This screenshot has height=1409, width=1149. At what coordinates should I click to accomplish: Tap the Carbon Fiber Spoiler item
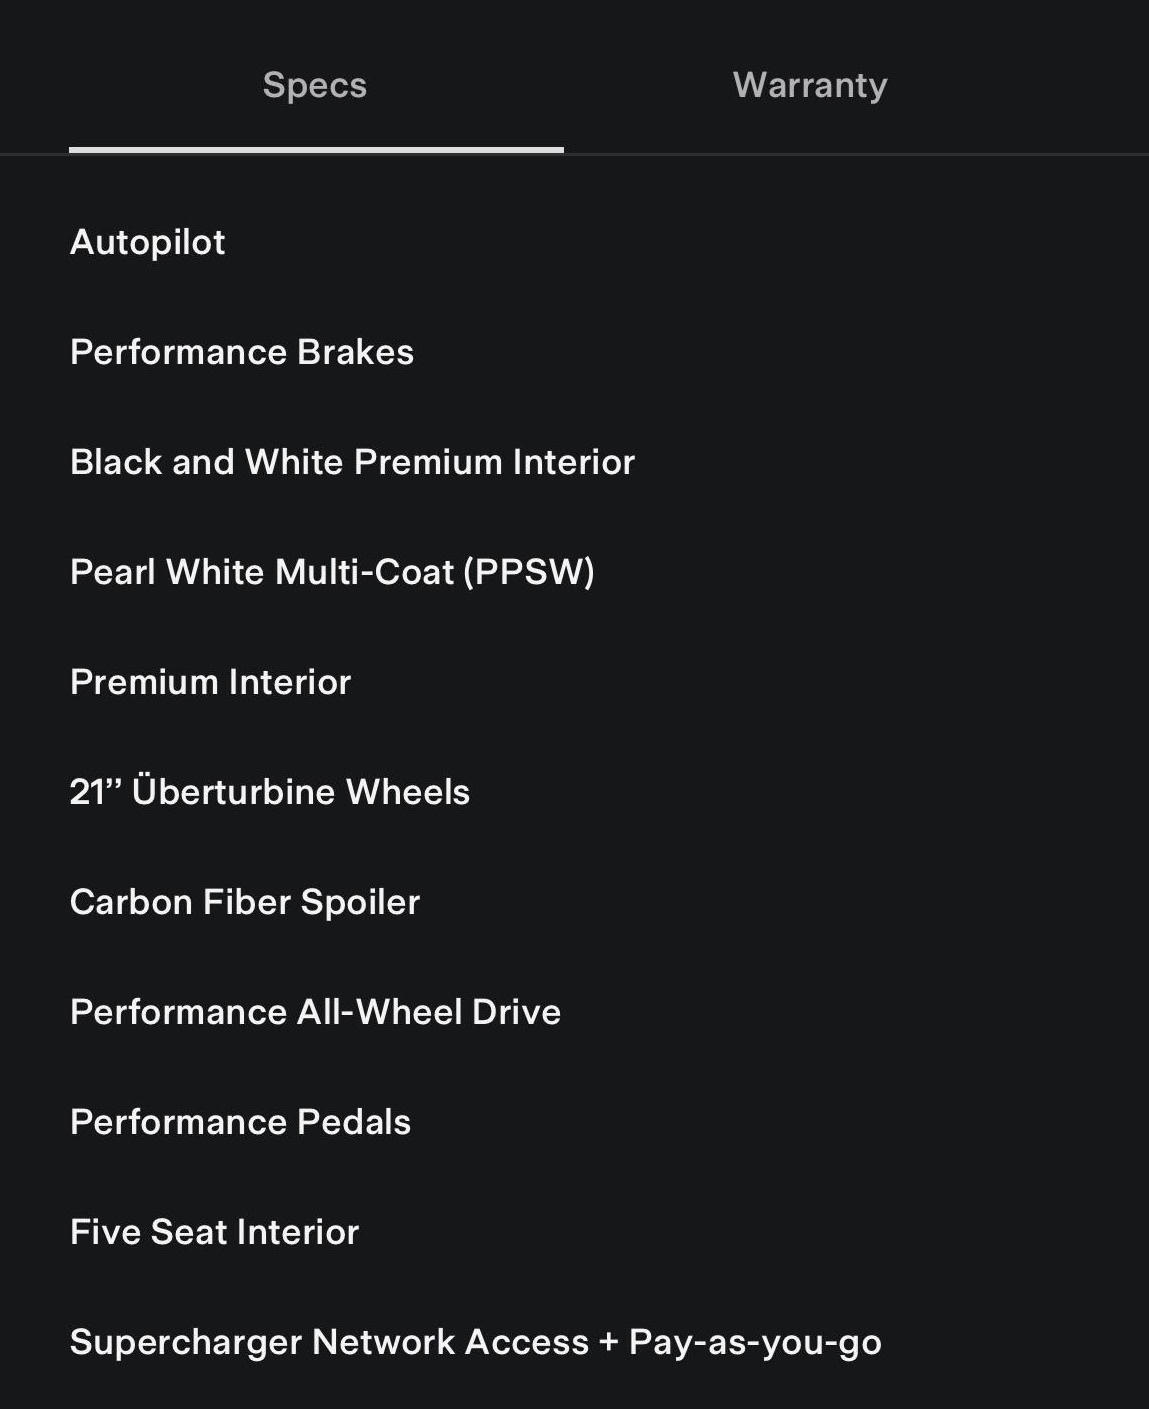point(245,902)
